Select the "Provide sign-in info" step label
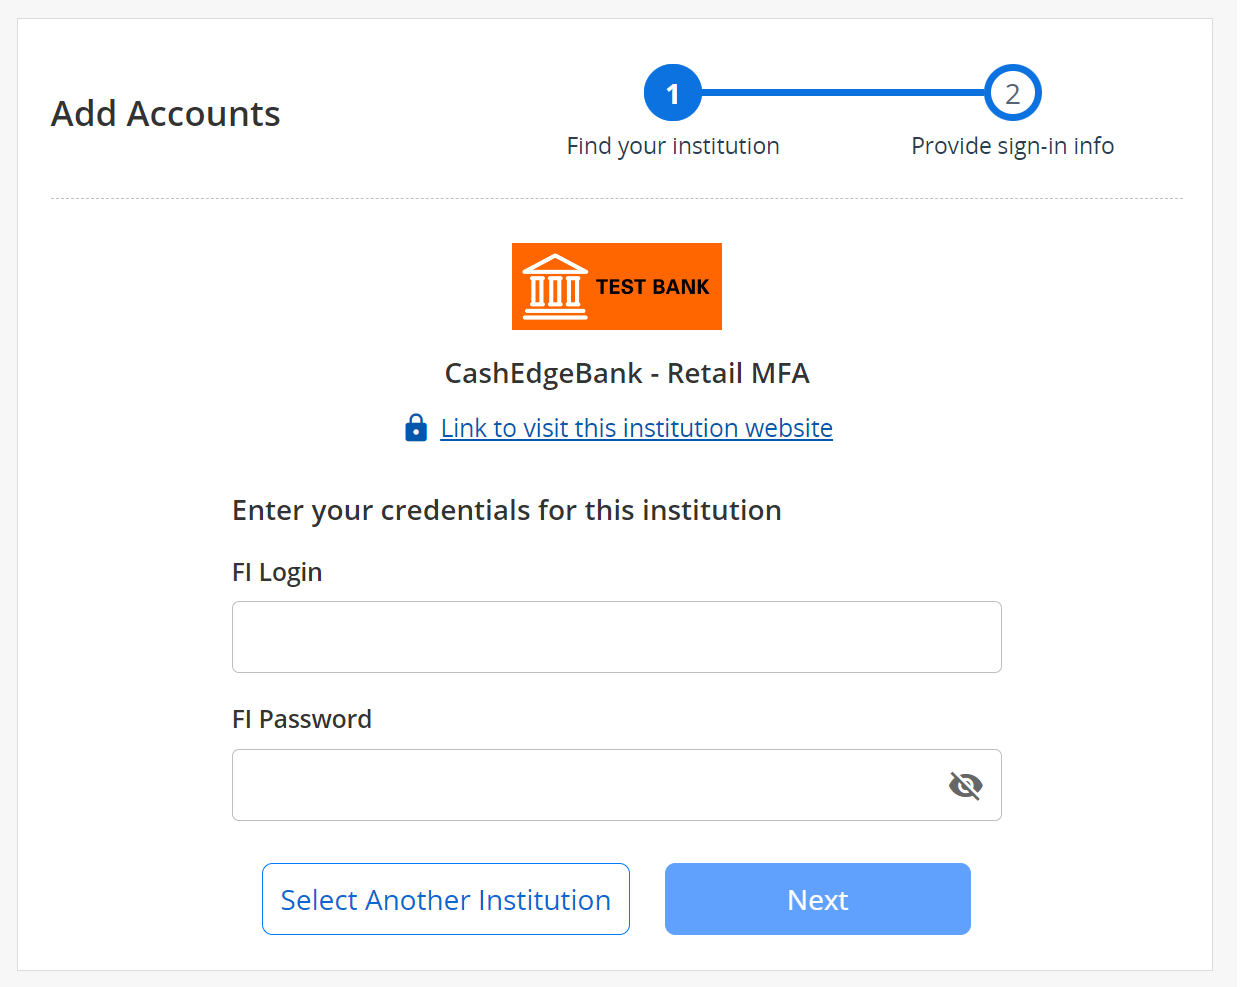The width and height of the screenshot is (1240, 987). point(1012,146)
